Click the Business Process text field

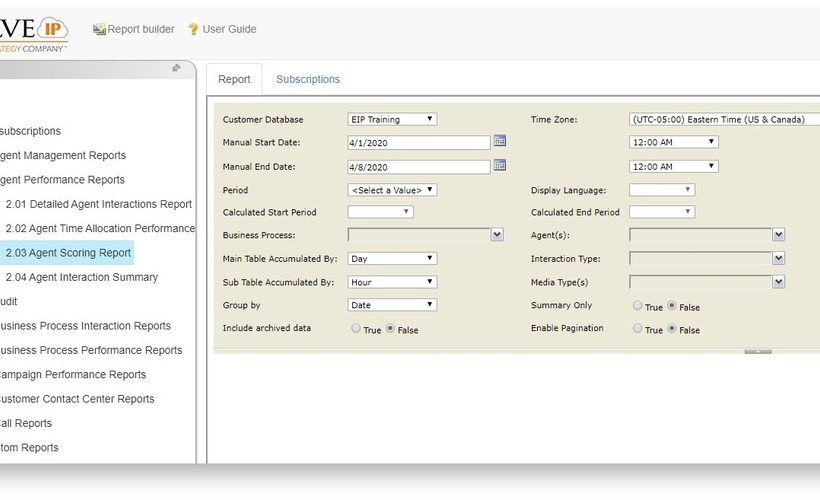click(419, 235)
